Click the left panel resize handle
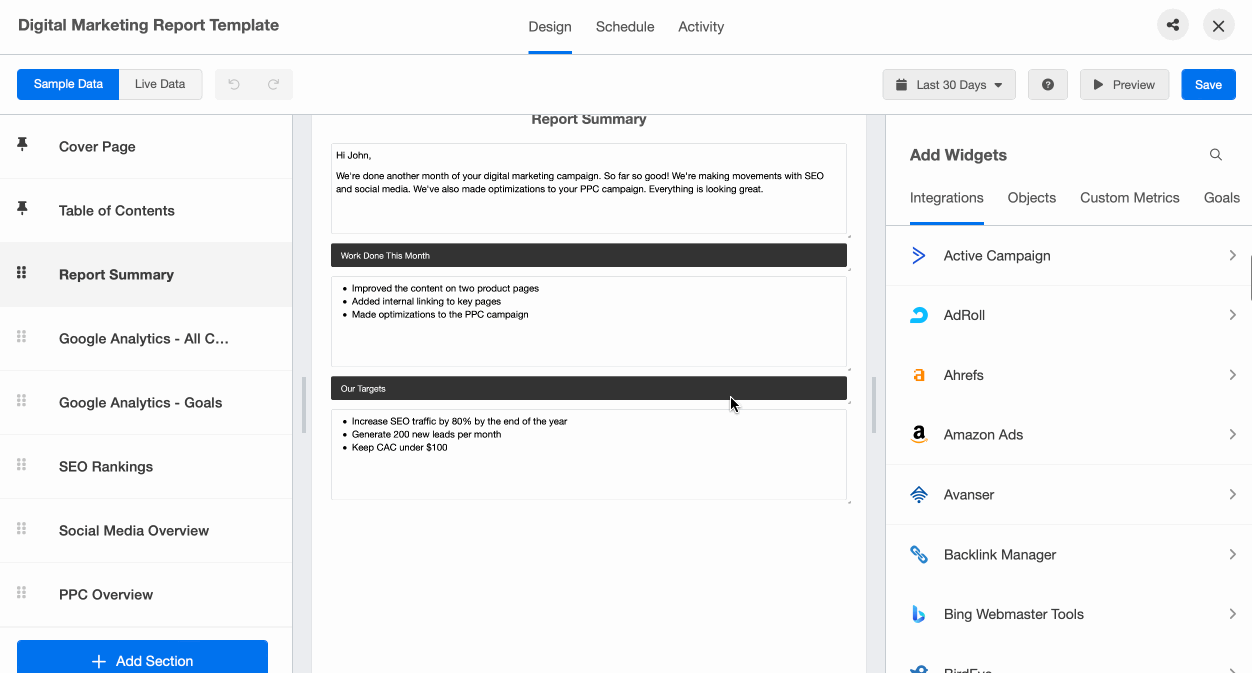Image resolution: width=1252 pixels, height=673 pixels. coord(304,405)
